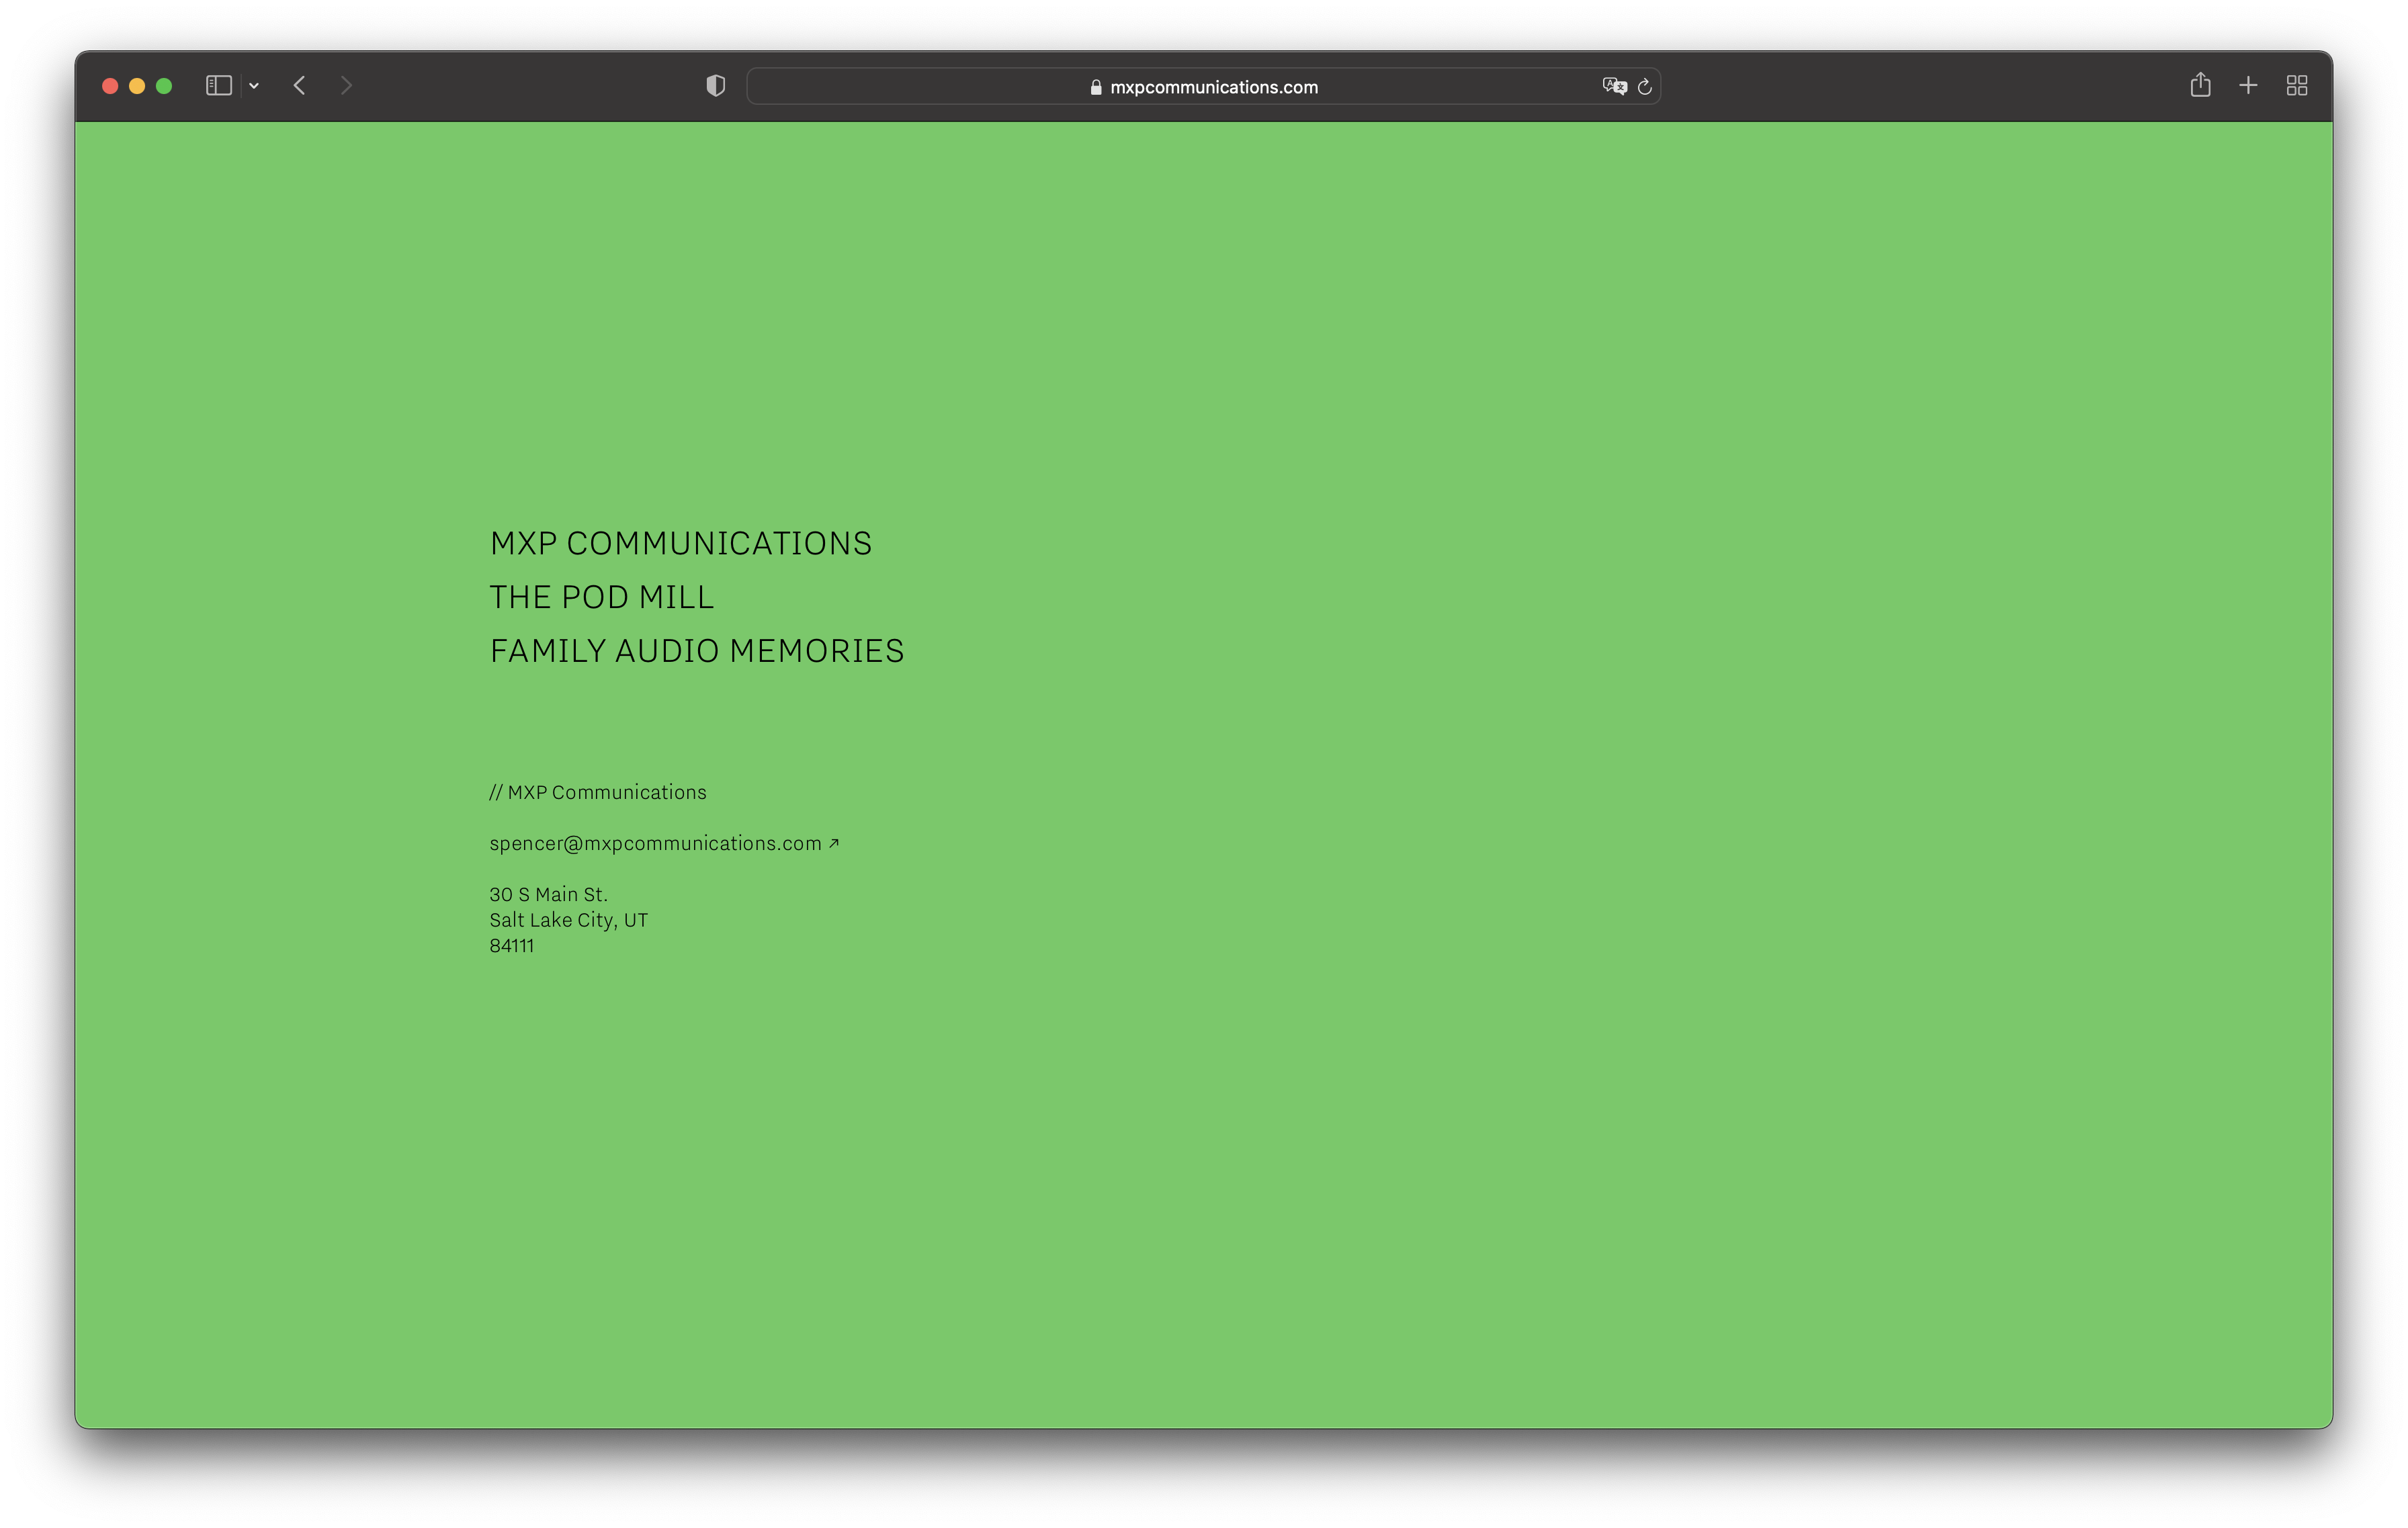Open the privacy report shield icon
Screen dimensions: 2408x1528
pos(715,86)
